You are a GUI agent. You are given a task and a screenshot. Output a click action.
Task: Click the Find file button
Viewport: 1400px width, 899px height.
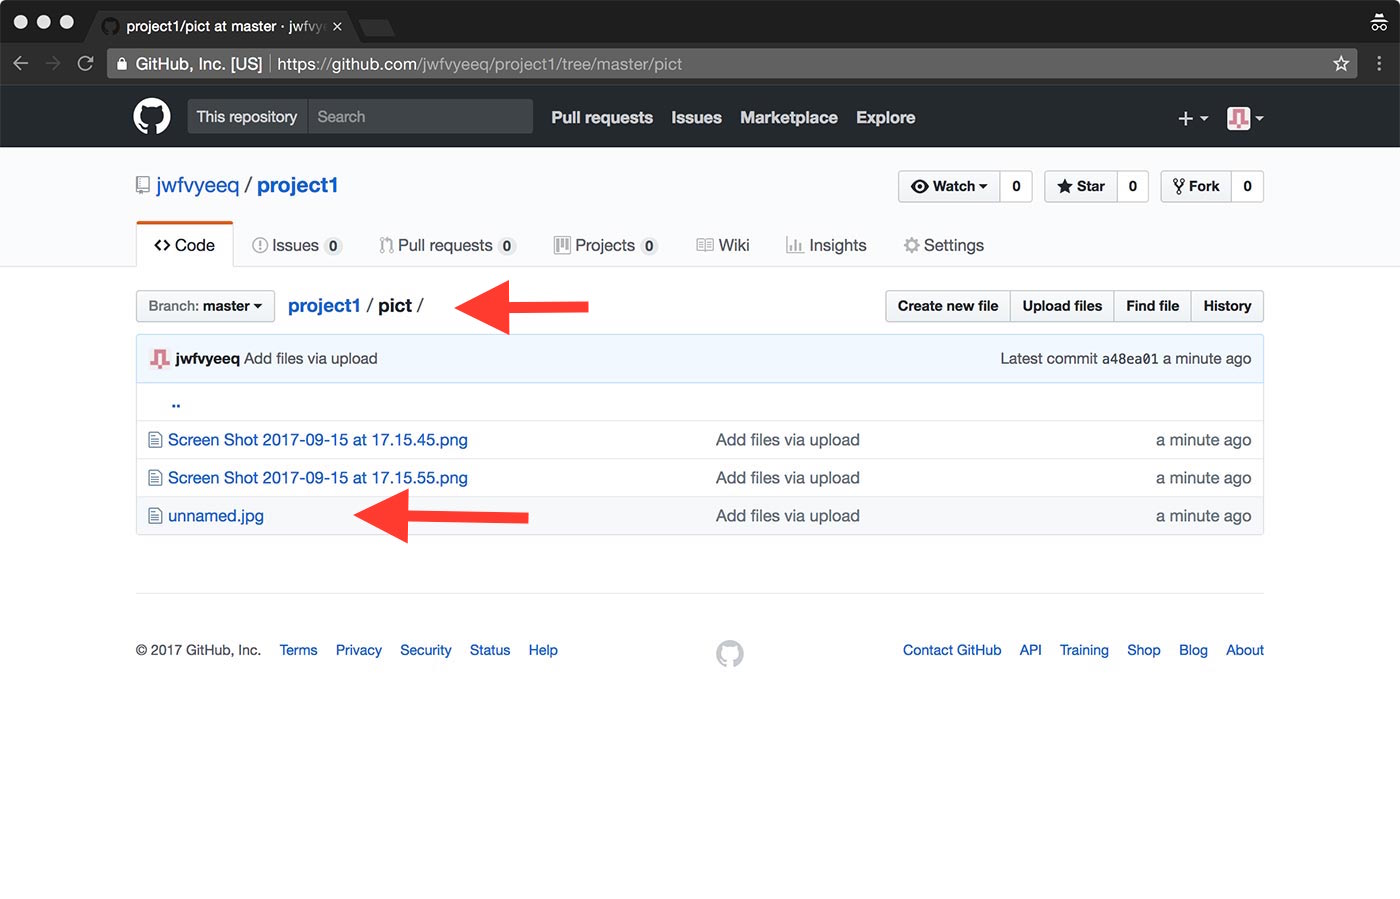pyautogui.click(x=1152, y=306)
